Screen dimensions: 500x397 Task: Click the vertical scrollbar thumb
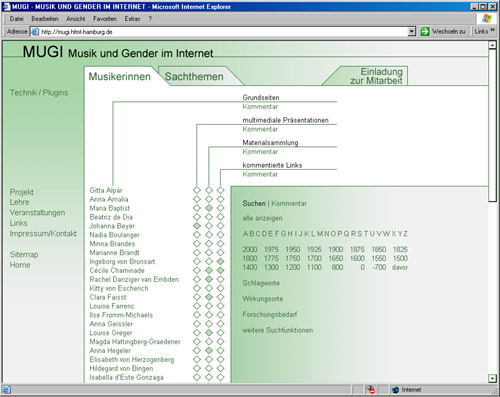pyautogui.click(x=492, y=125)
